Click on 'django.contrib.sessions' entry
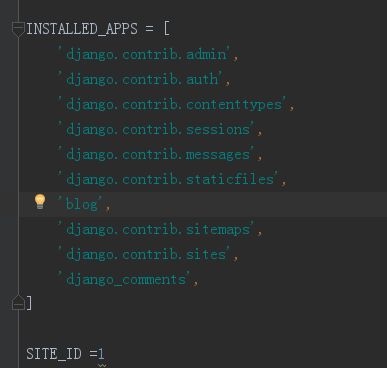387x368 pixels. click(x=156, y=129)
